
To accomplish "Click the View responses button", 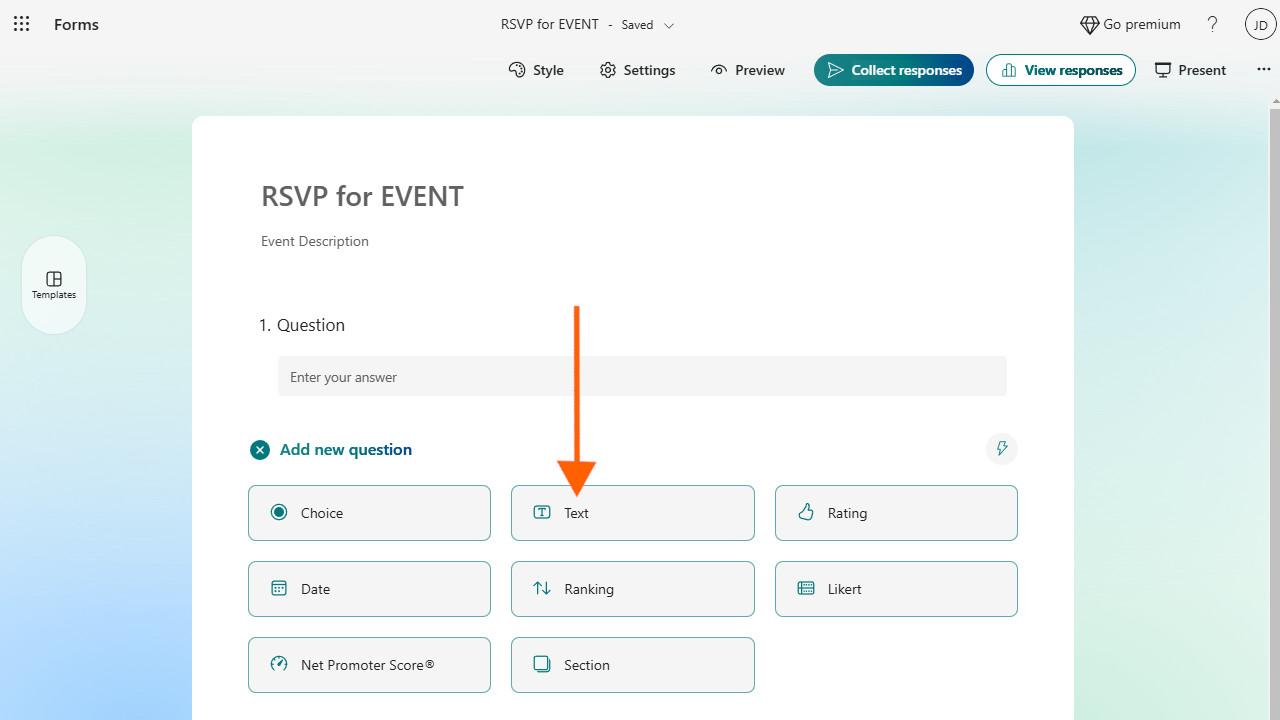I will pos(1060,70).
